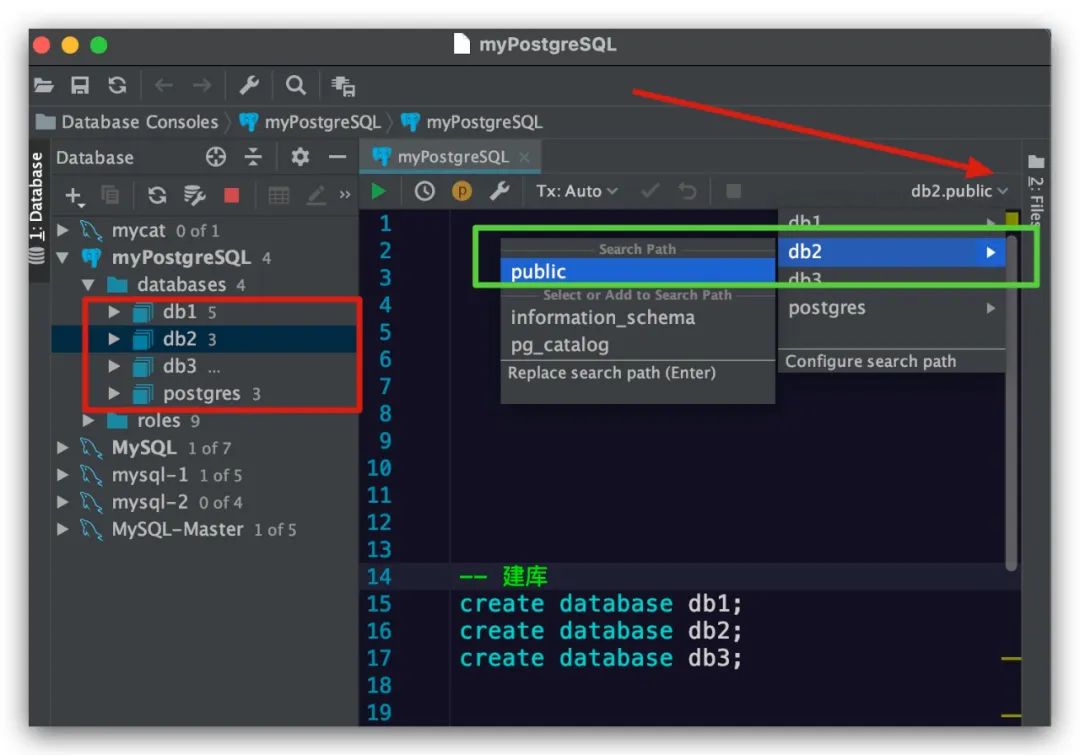Image resolution: width=1080 pixels, height=755 pixels.
Task: Click the edit pencil icon in Database toolbar
Action: click(x=315, y=196)
